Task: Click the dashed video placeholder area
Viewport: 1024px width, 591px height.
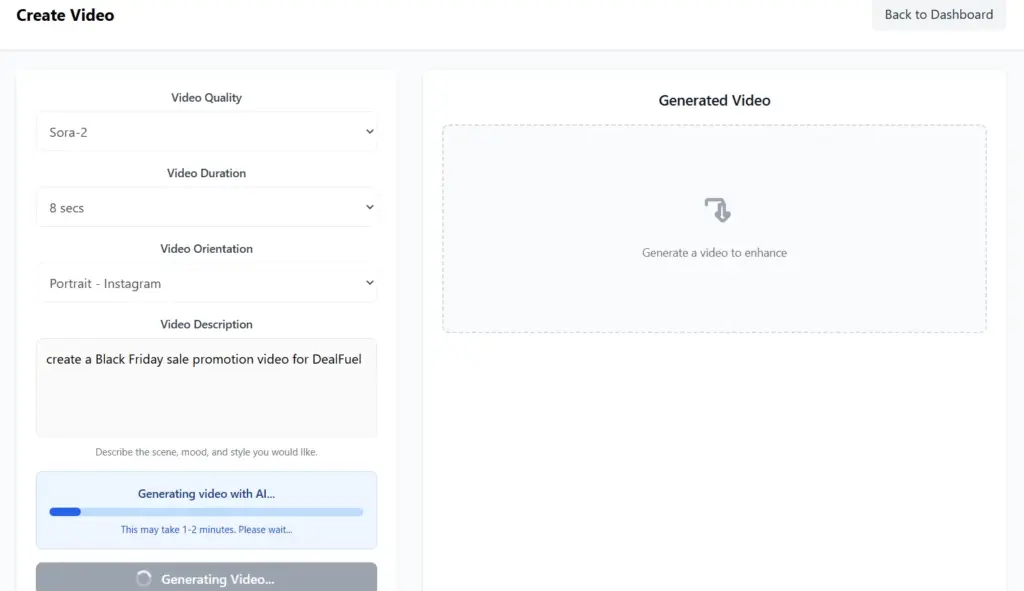Action: tap(714, 300)
